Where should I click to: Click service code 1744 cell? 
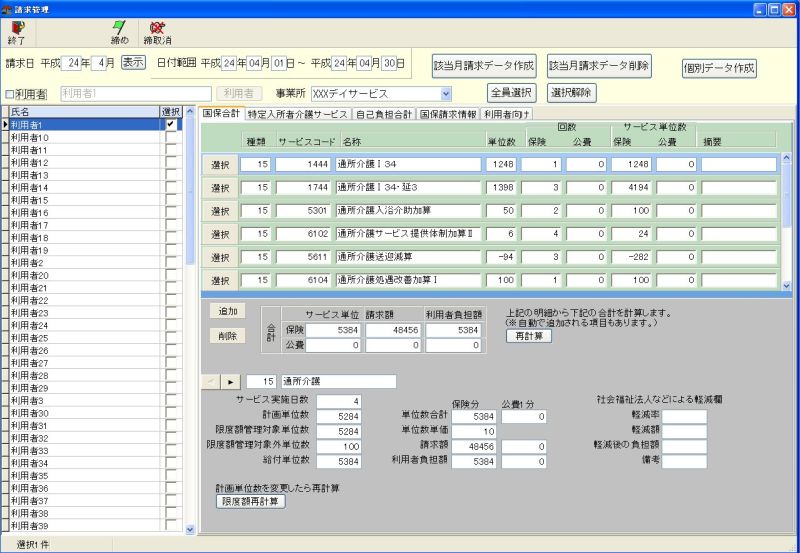303,188
